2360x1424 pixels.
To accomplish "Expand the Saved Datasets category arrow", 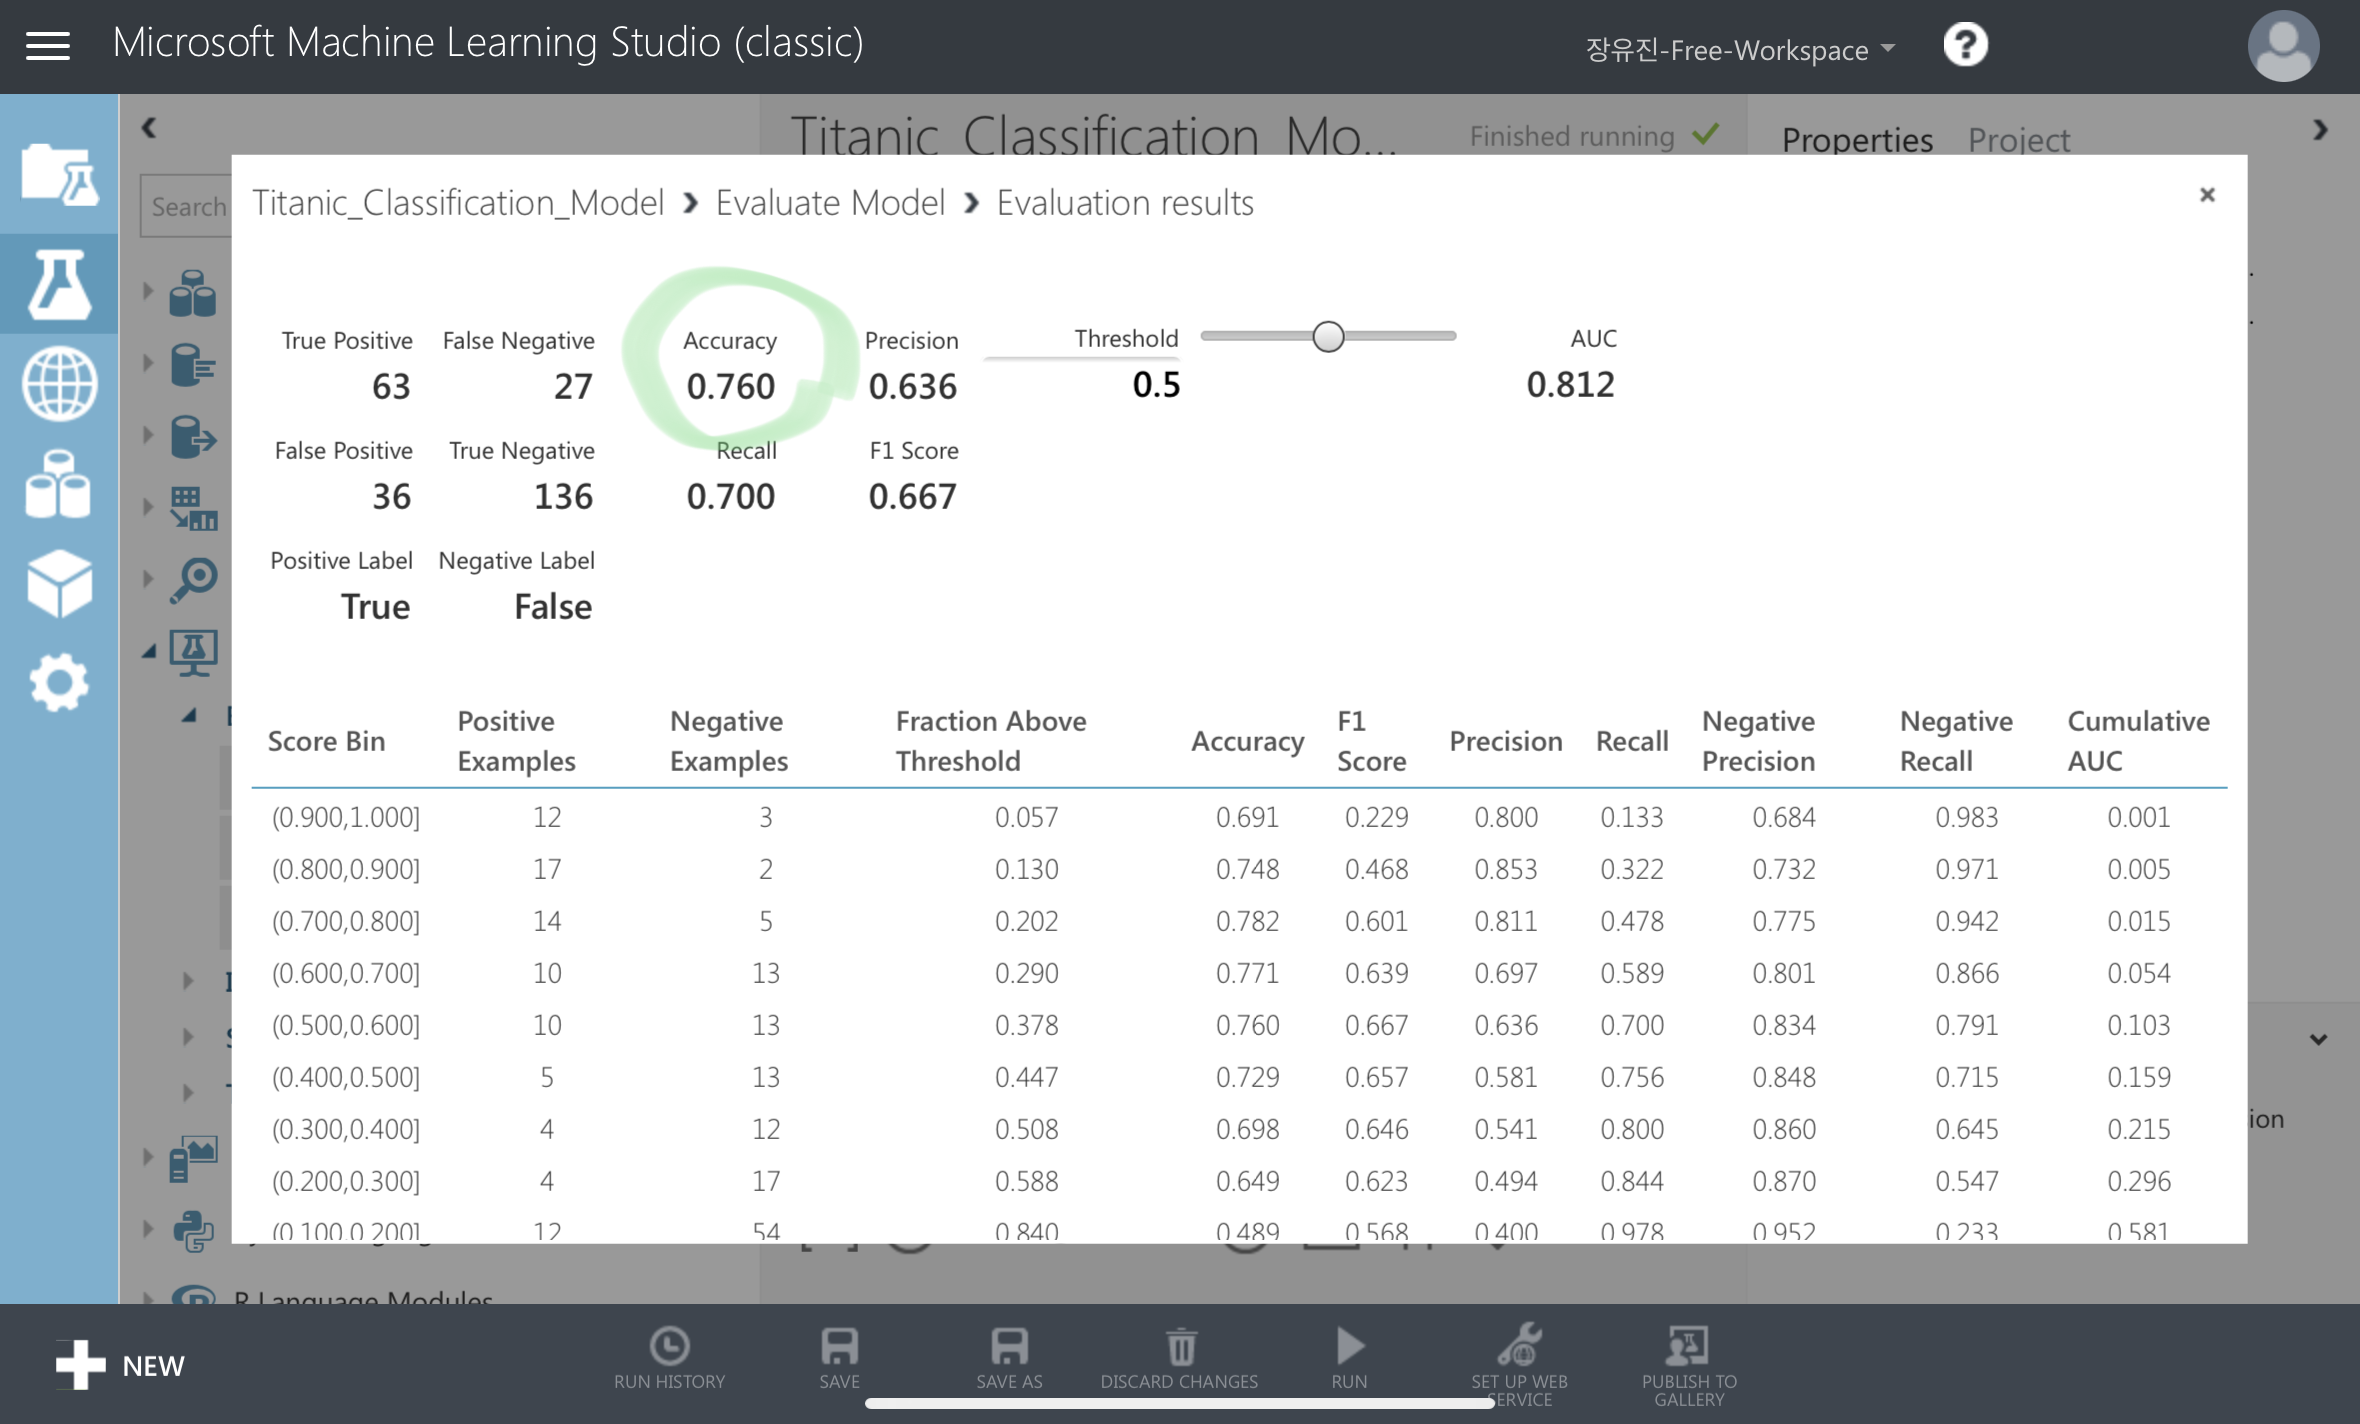I will click(148, 291).
